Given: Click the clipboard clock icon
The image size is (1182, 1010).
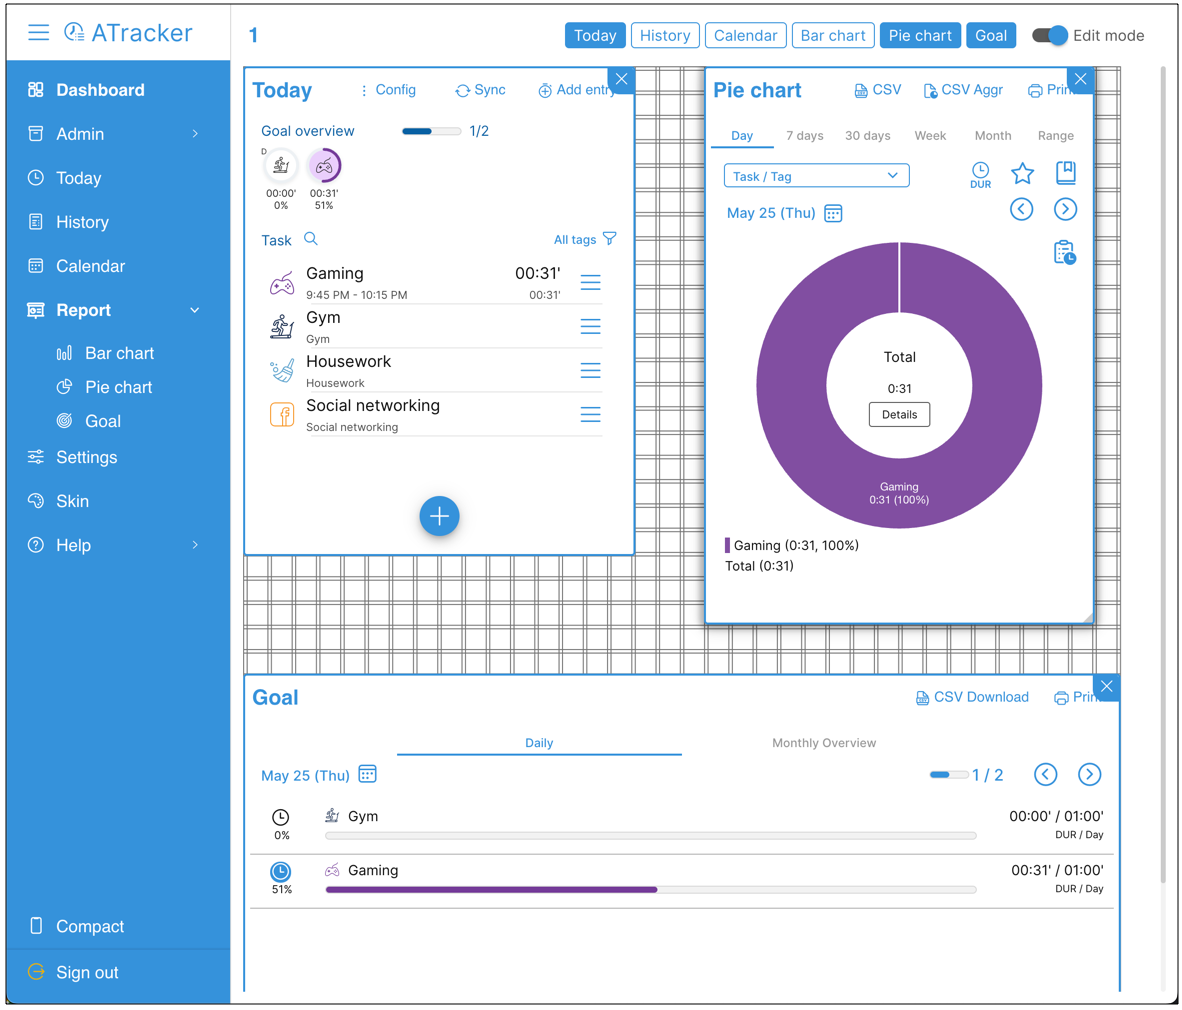Looking at the screenshot, I should click(1064, 252).
